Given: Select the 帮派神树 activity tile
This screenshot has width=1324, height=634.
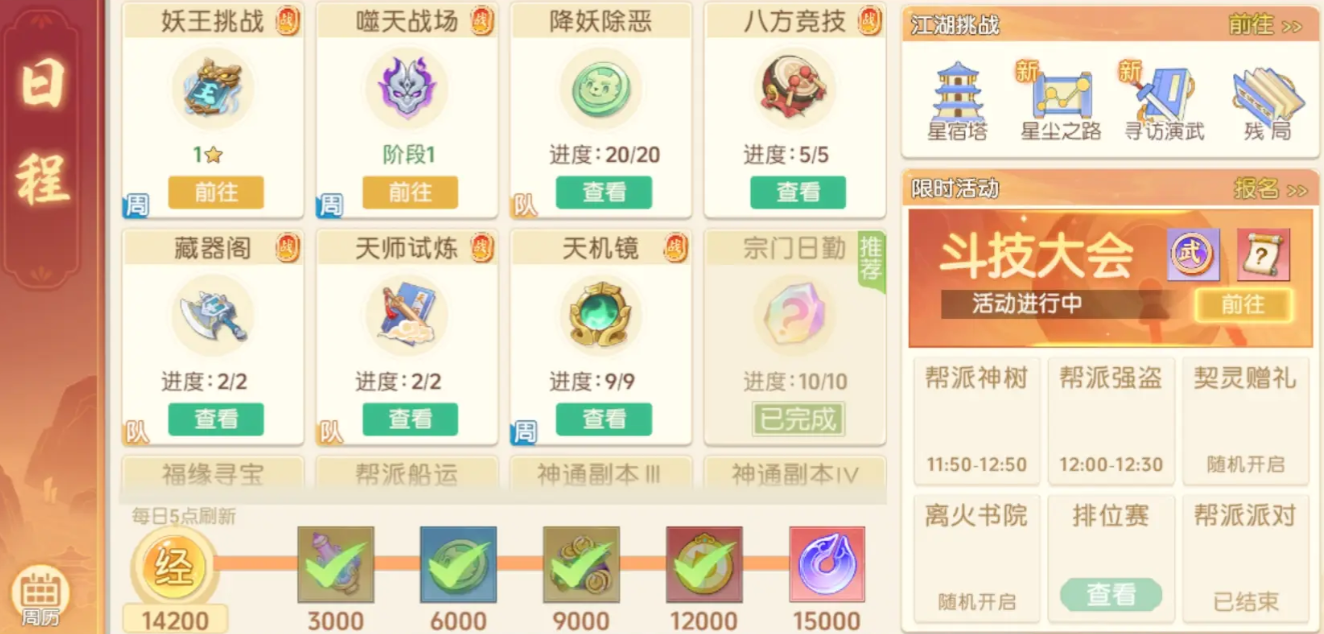Looking at the screenshot, I should coord(976,420).
